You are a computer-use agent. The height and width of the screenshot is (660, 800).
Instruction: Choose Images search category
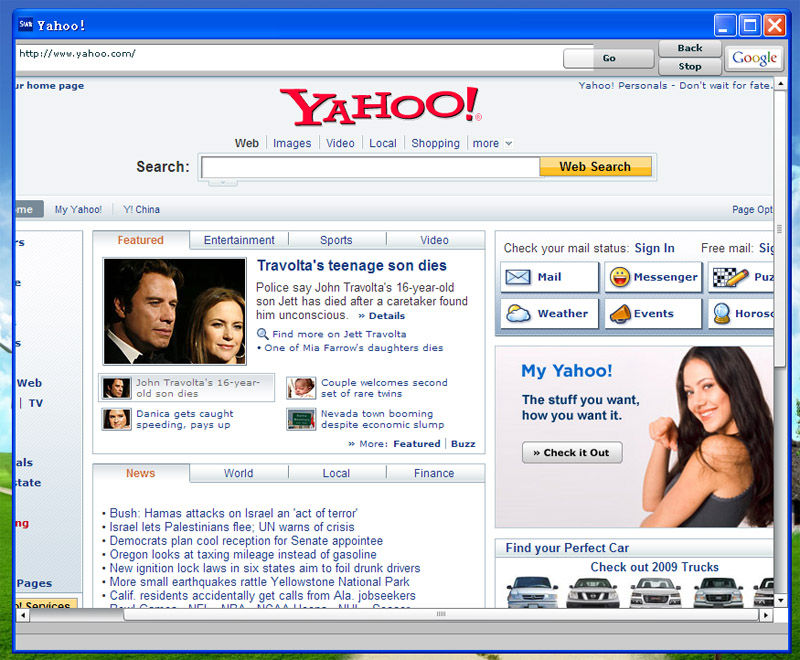(x=292, y=143)
